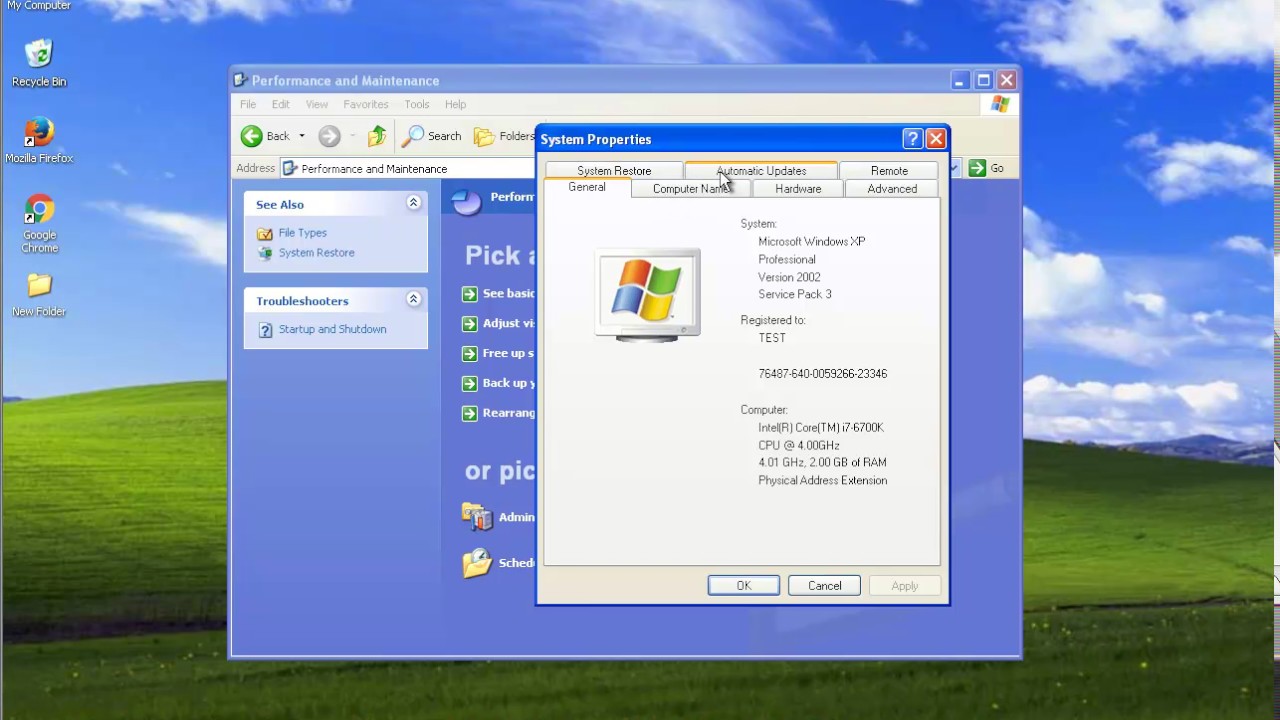Switch to the Remote tab
Viewport: 1280px width, 720px height.
pos(889,171)
